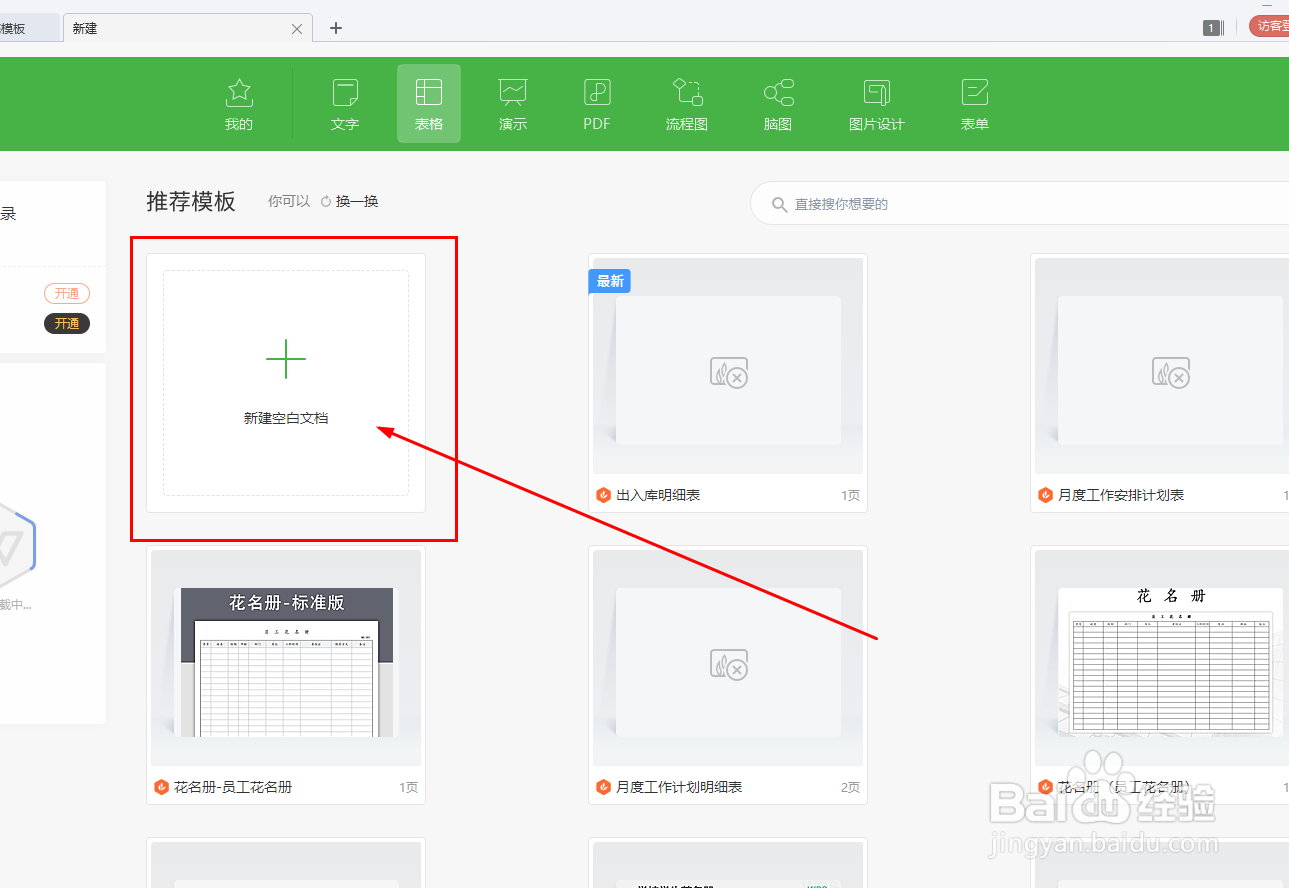Click orange badge beside 花名册-员工花名册
This screenshot has width=1289, height=888.
[x=161, y=787]
